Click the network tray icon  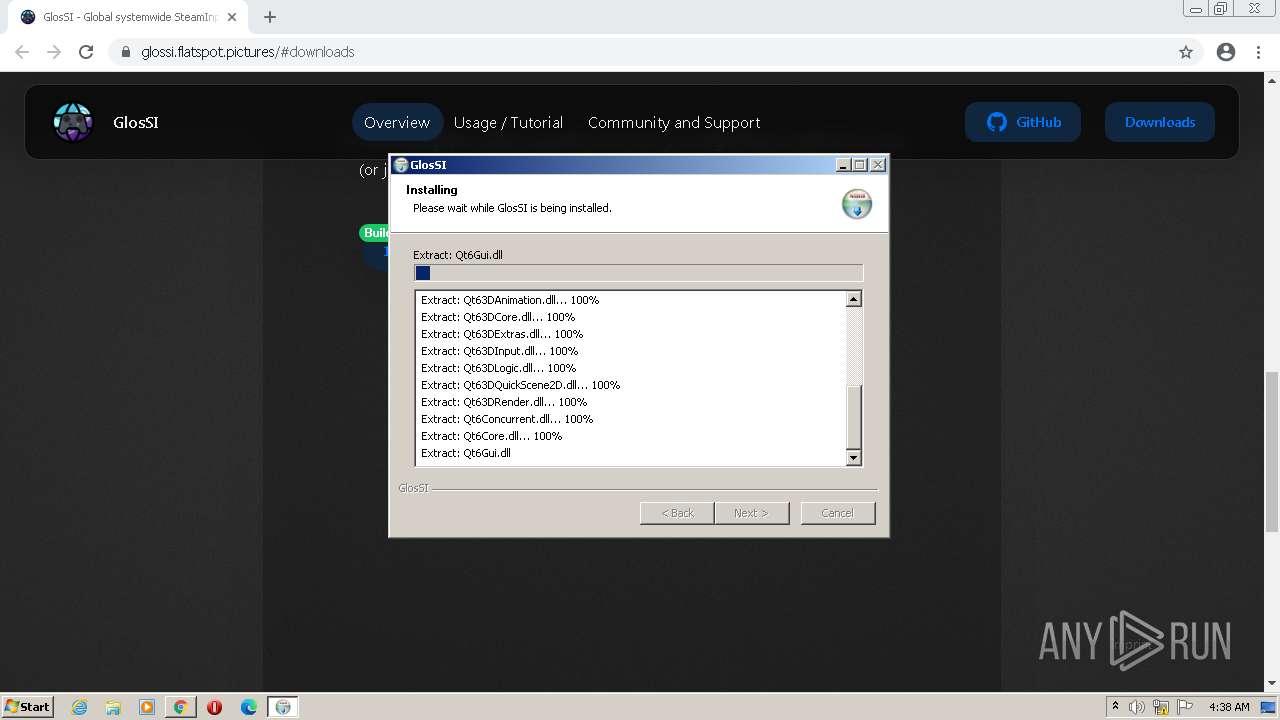[1161, 707]
